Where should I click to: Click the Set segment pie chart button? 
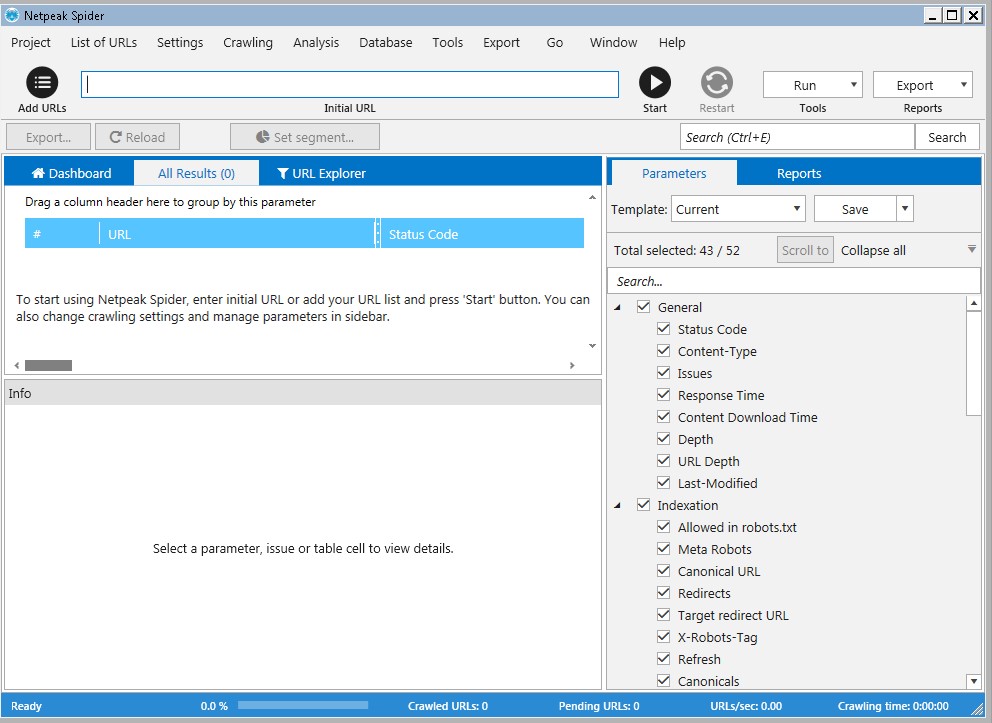tap(304, 137)
